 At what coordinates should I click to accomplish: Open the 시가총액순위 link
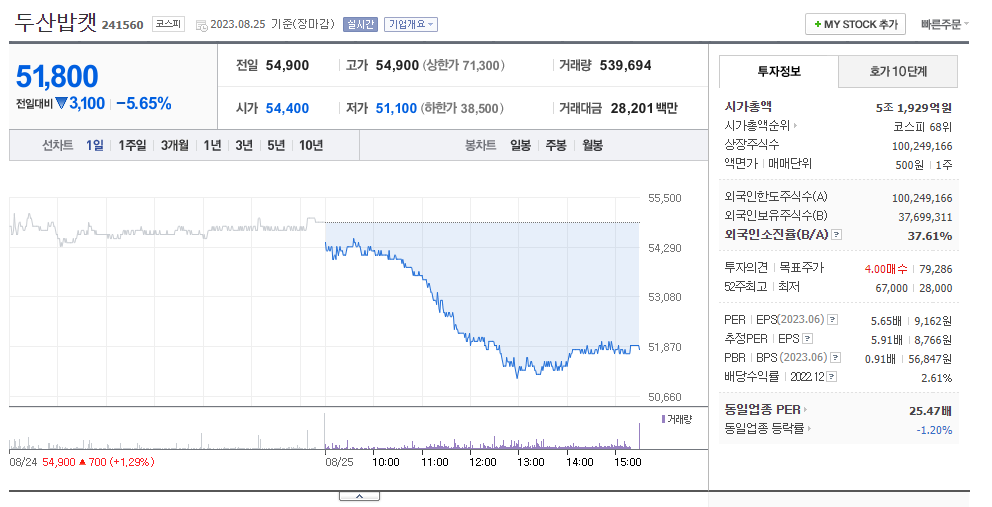(760, 126)
